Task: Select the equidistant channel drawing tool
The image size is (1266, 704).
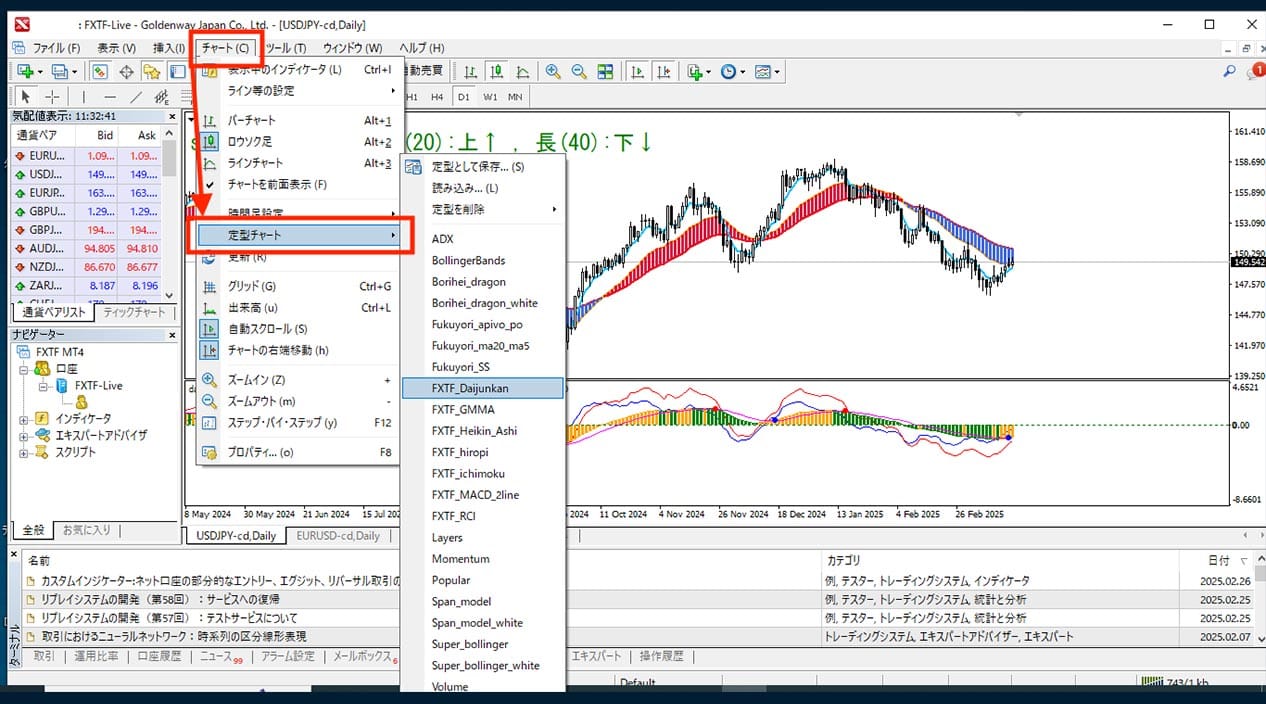Action: (161, 97)
